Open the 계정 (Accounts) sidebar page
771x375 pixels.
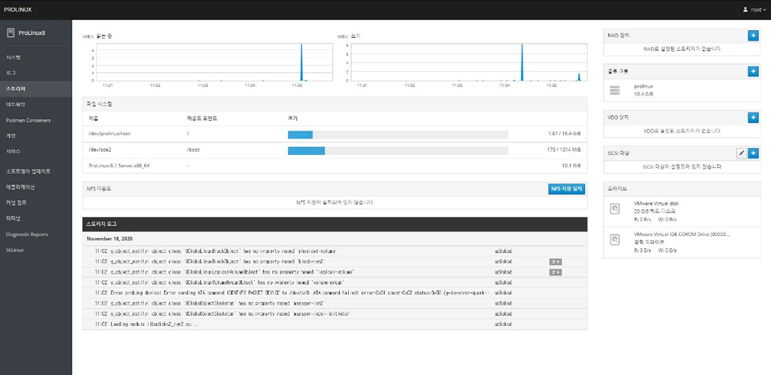tap(36, 136)
